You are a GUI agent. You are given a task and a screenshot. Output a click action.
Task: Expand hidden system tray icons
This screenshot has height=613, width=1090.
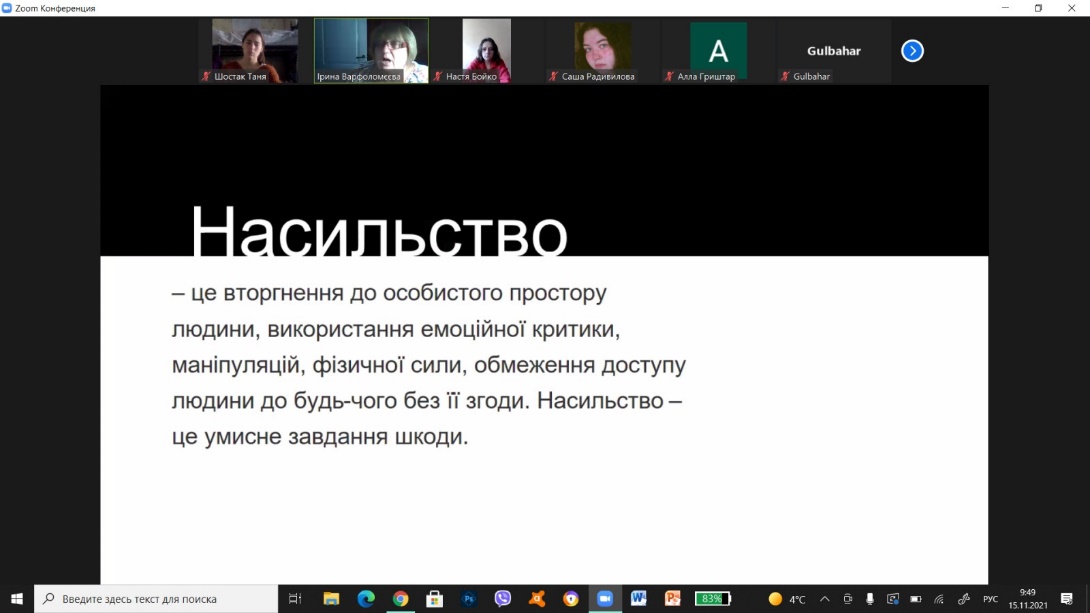824,599
